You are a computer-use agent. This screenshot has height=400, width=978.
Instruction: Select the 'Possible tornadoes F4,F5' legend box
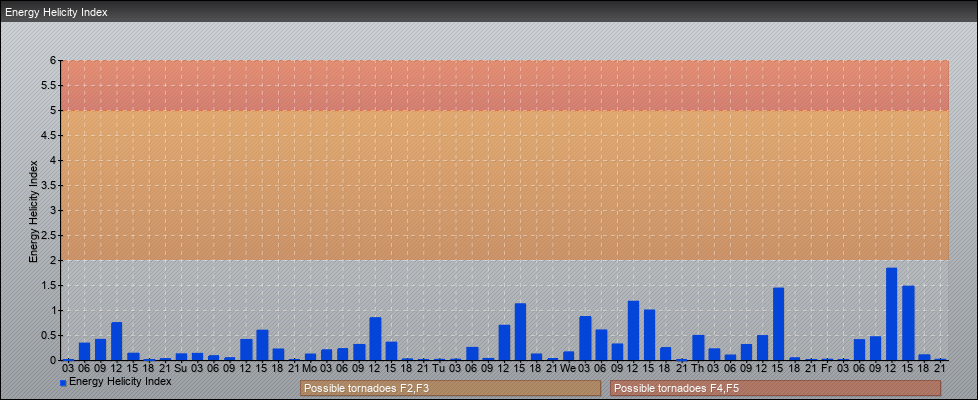[x=775, y=388]
